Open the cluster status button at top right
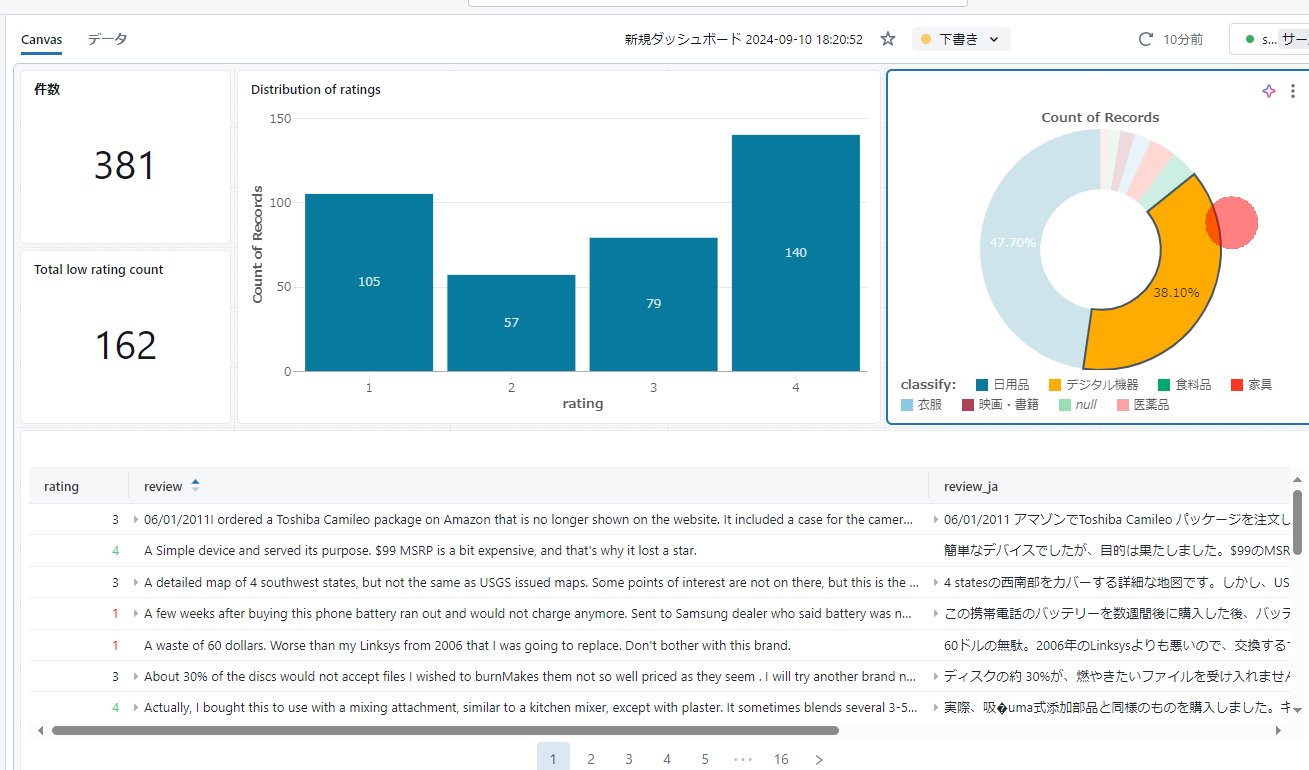The width and height of the screenshot is (1309, 770). coord(1270,39)
